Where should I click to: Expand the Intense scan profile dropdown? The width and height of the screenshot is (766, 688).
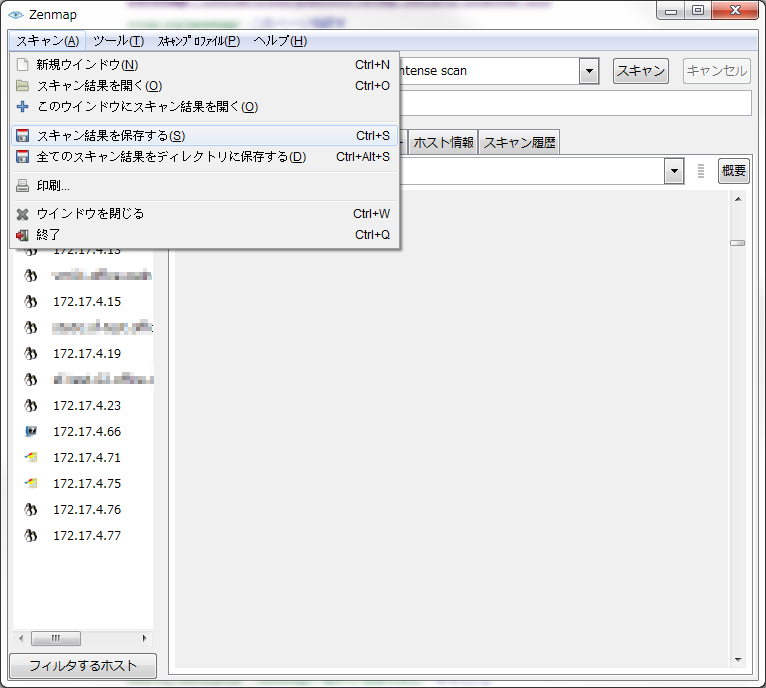(589, 71)
